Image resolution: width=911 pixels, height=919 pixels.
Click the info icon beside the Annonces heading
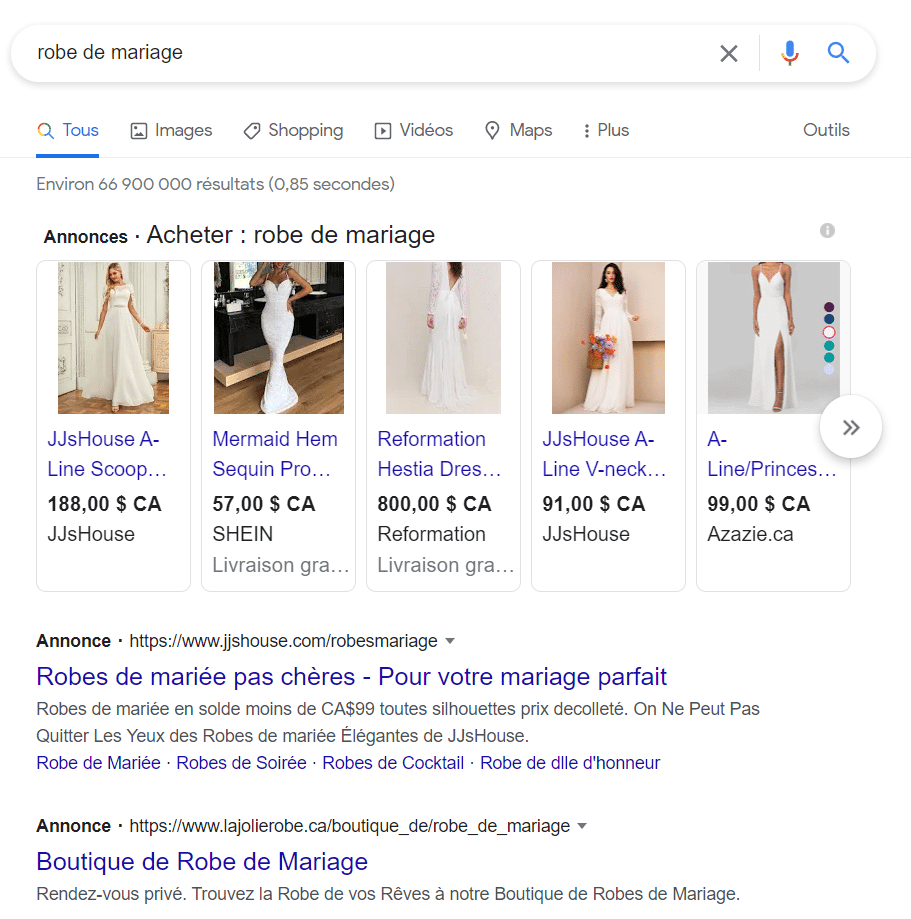827,230
